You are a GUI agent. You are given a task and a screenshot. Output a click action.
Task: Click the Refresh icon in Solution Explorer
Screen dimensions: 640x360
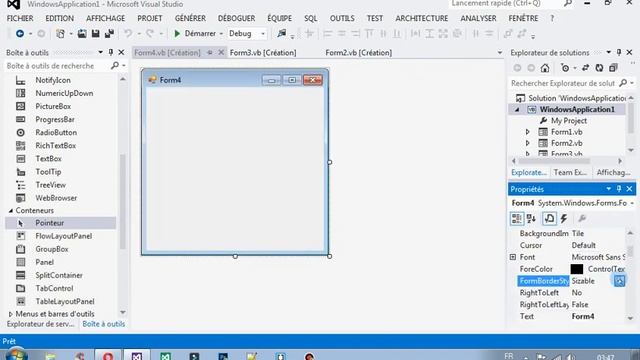(x=599, y=68)
